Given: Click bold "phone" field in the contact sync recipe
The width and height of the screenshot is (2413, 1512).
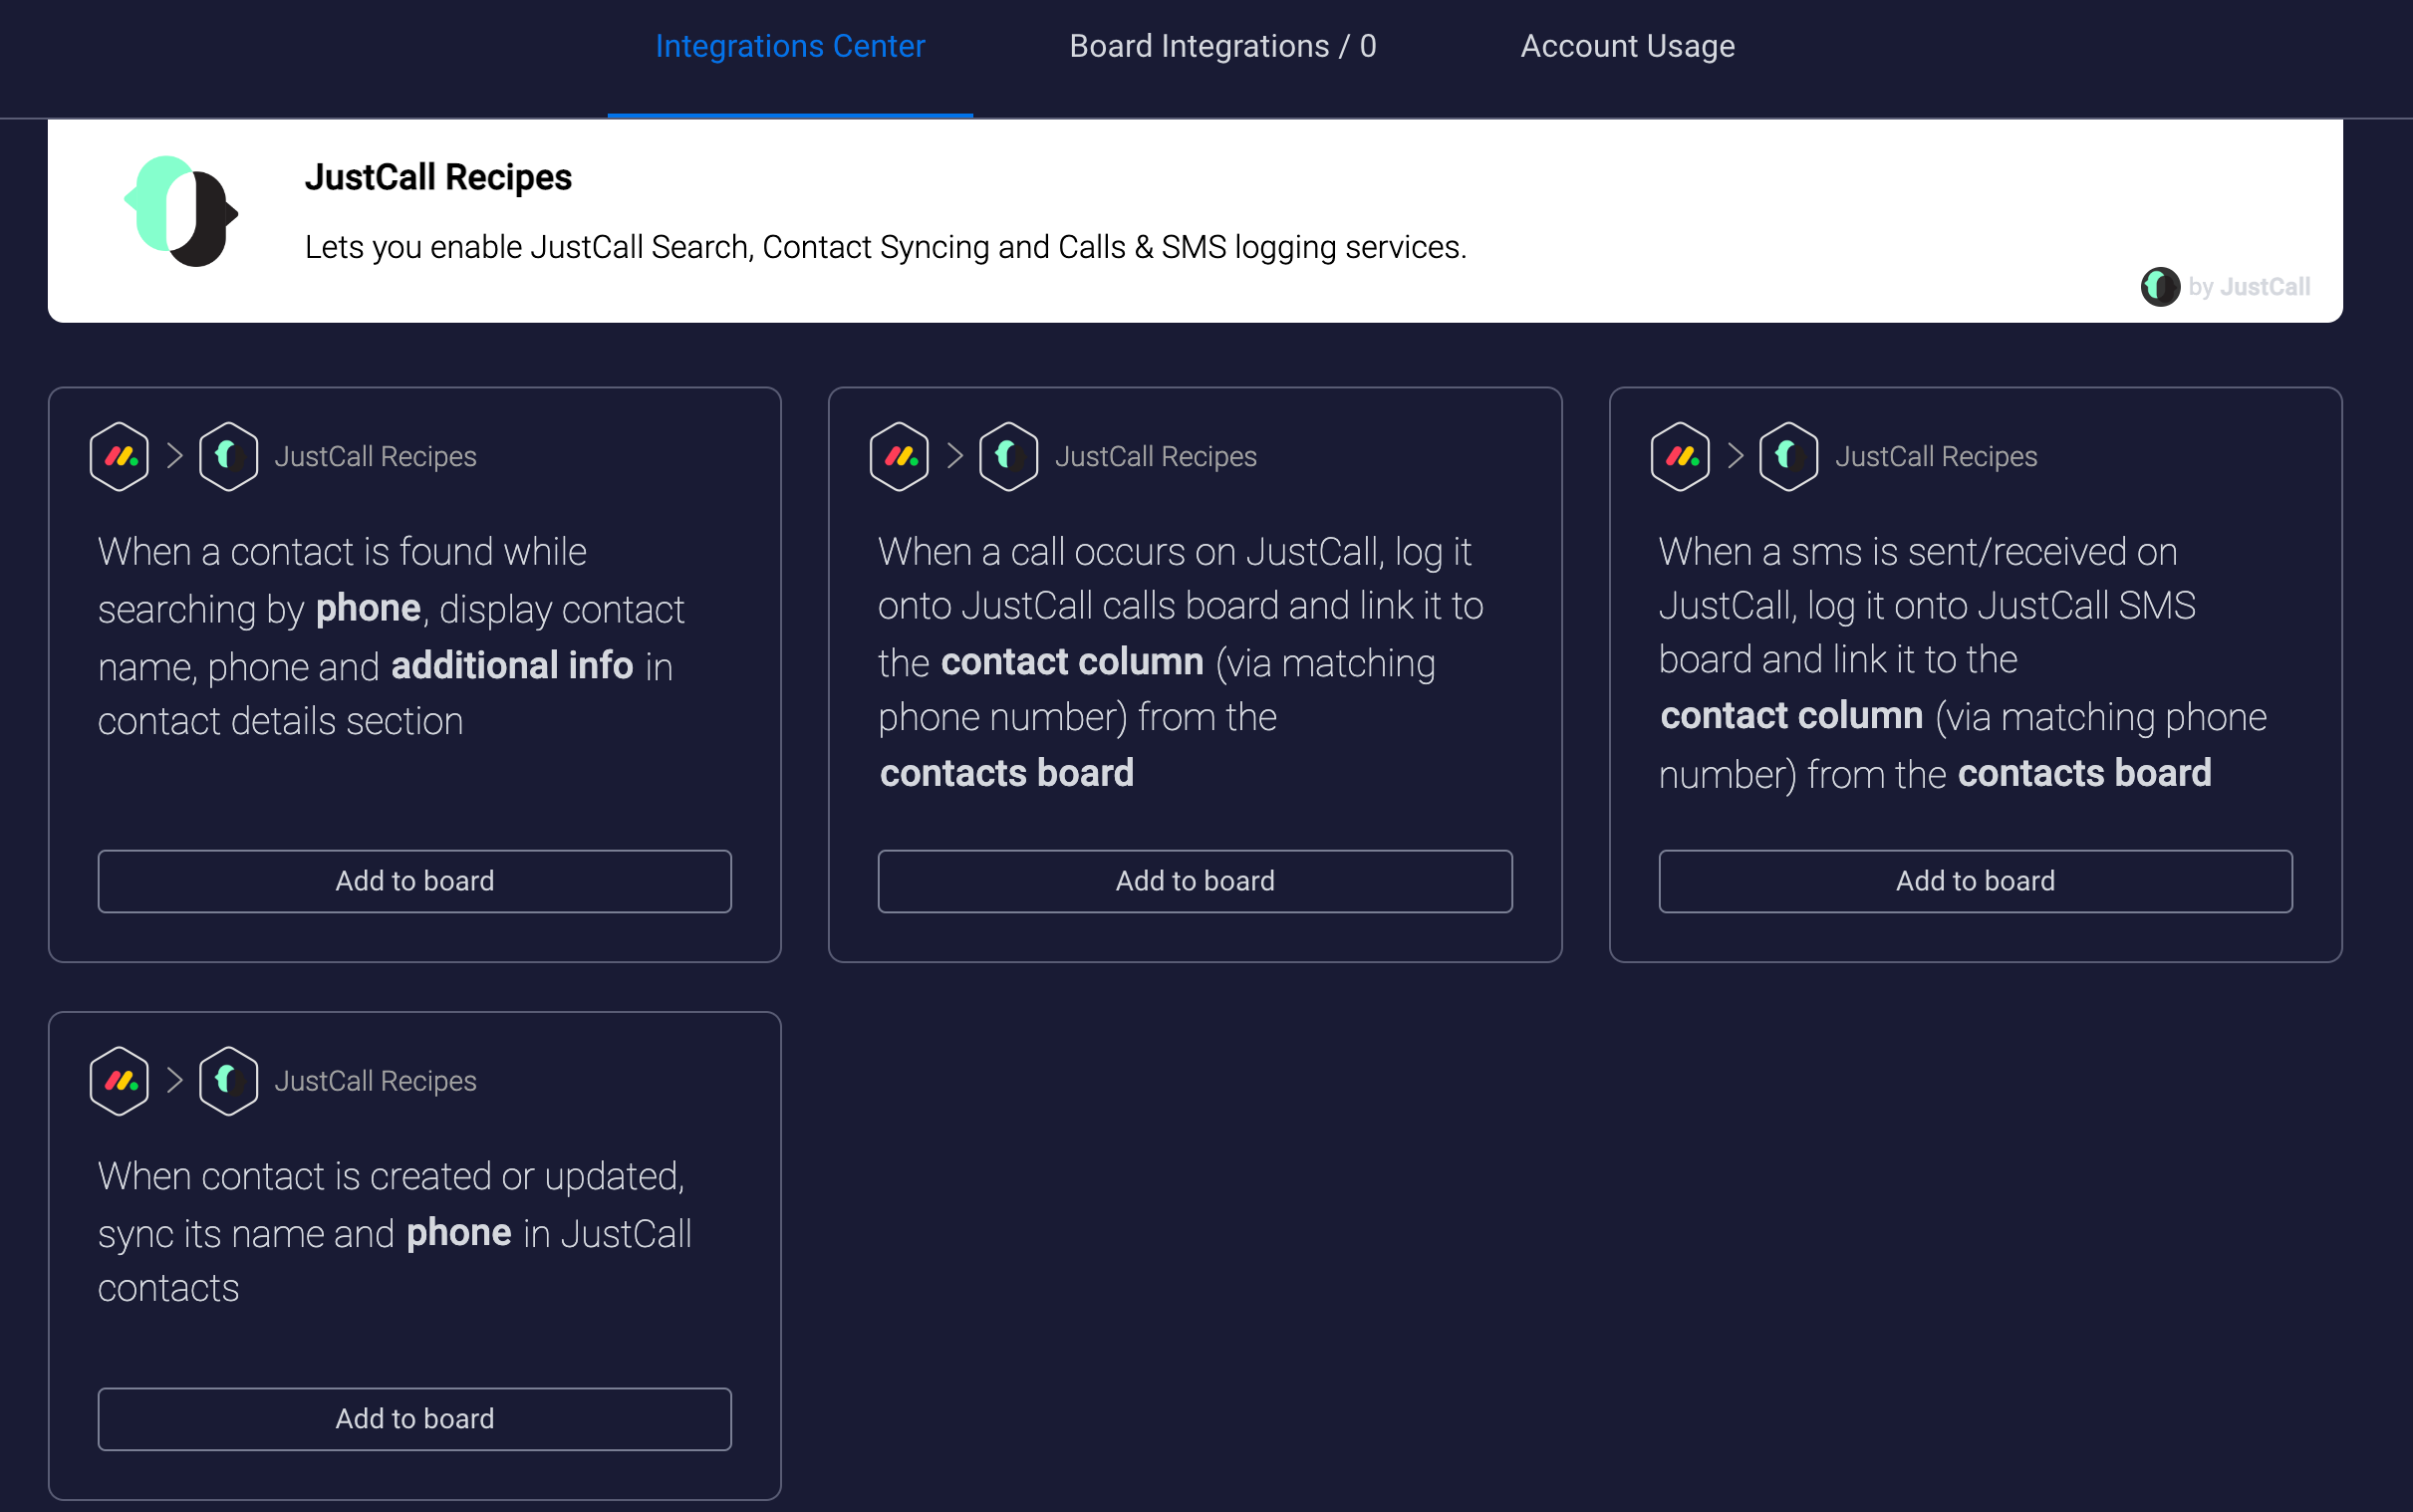Looking at the screenshot, I should (459, 1233).
